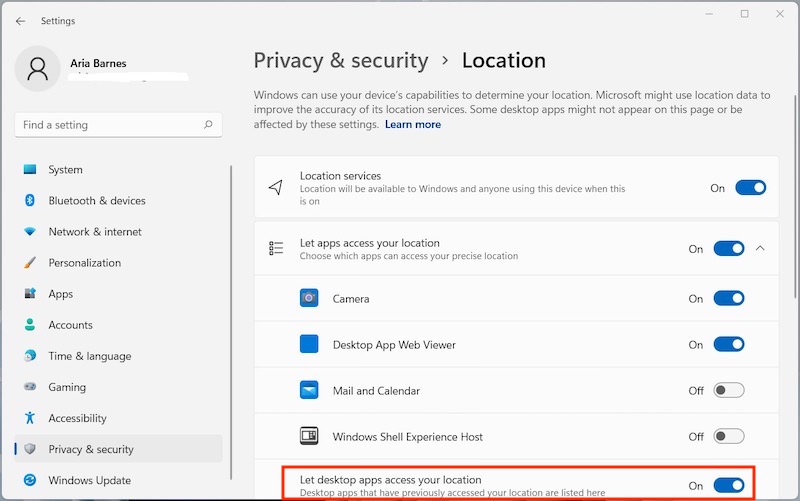Disable Desktop App Web Viewer location toggle
The image size is (800, 501).
click(729, 344)
